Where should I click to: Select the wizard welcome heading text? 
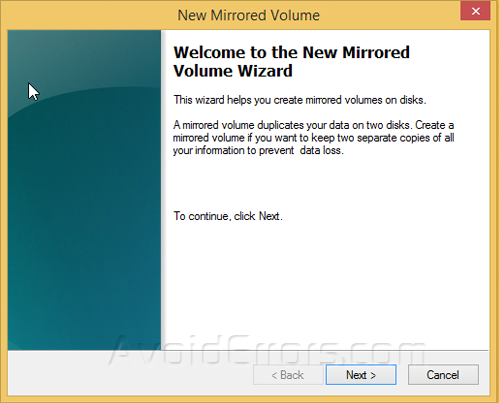tap(292, 61)
